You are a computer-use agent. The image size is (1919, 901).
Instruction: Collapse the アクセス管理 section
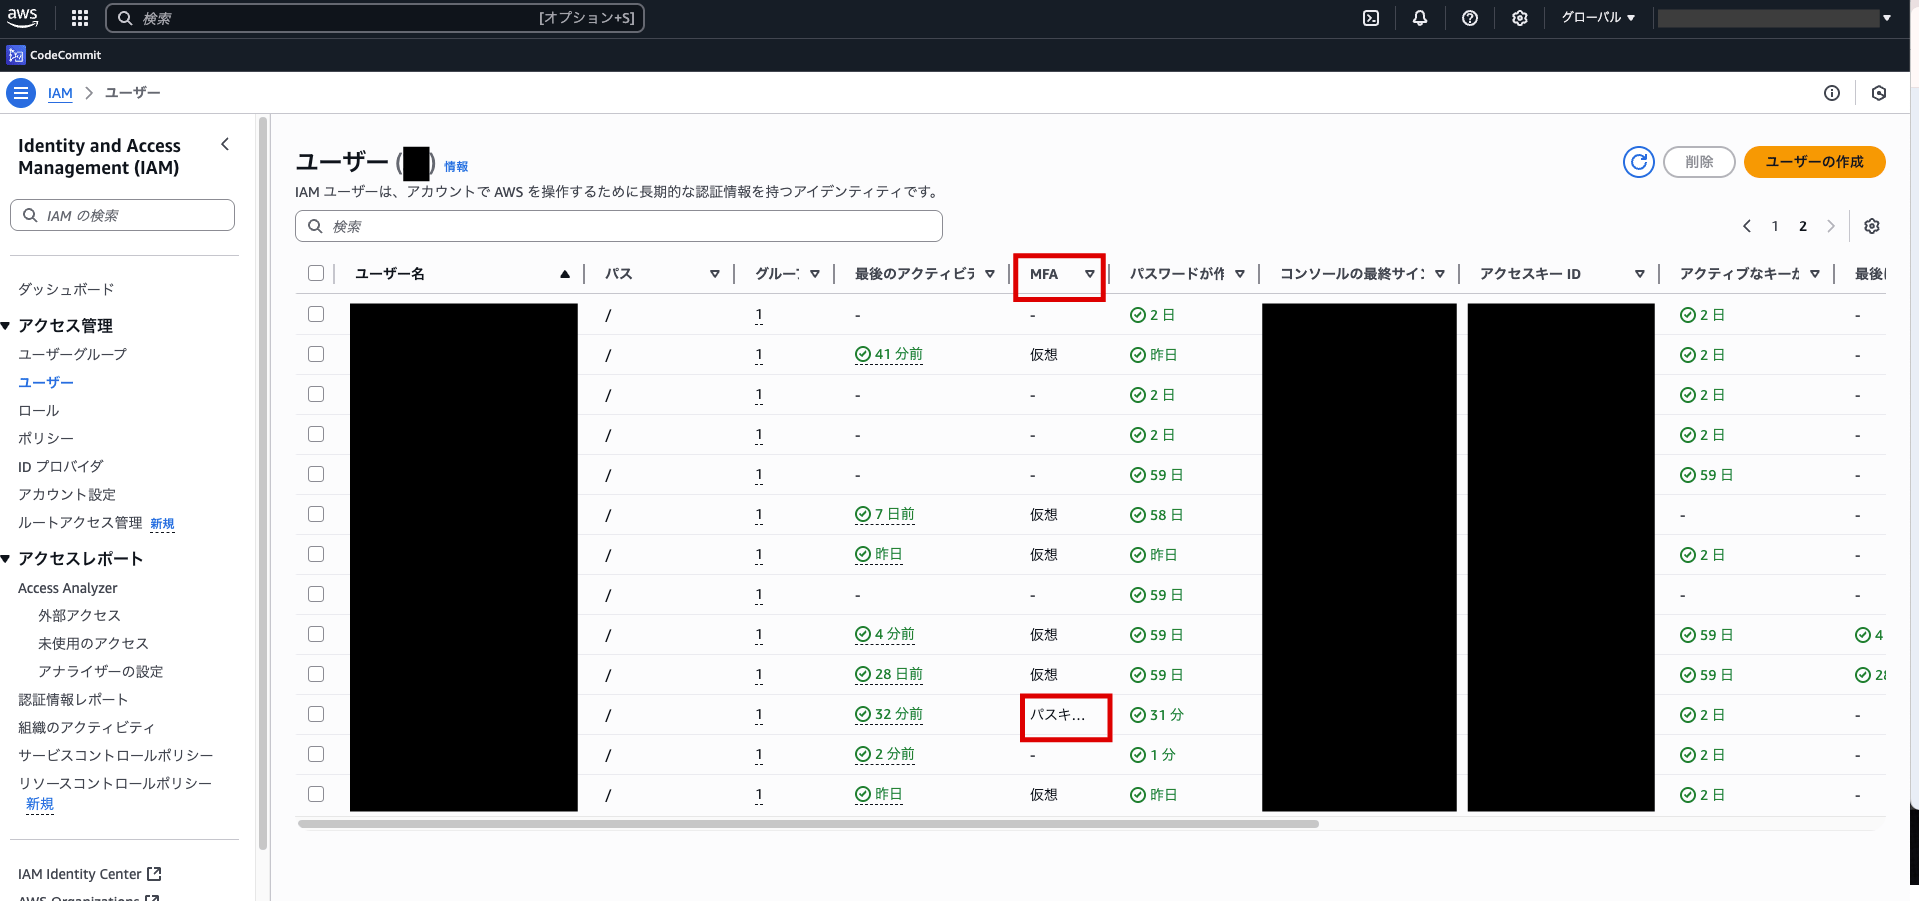(6, 326)
